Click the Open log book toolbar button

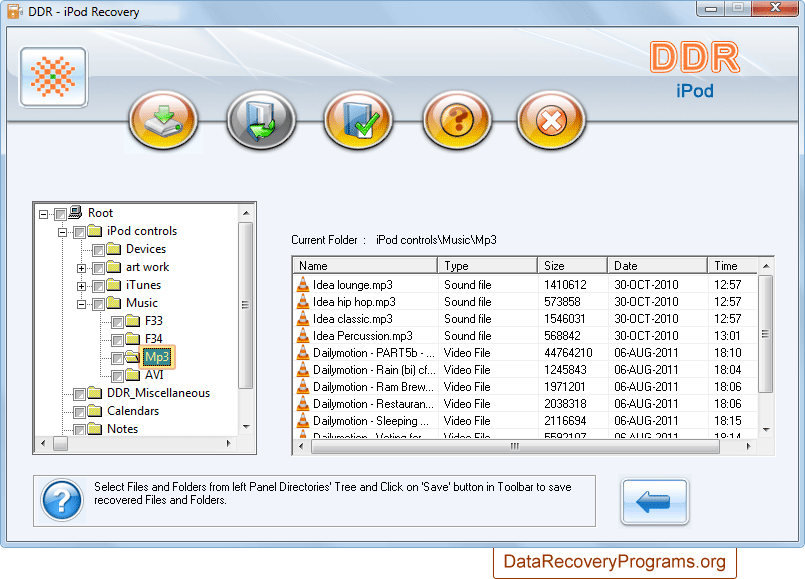(261, 120)
